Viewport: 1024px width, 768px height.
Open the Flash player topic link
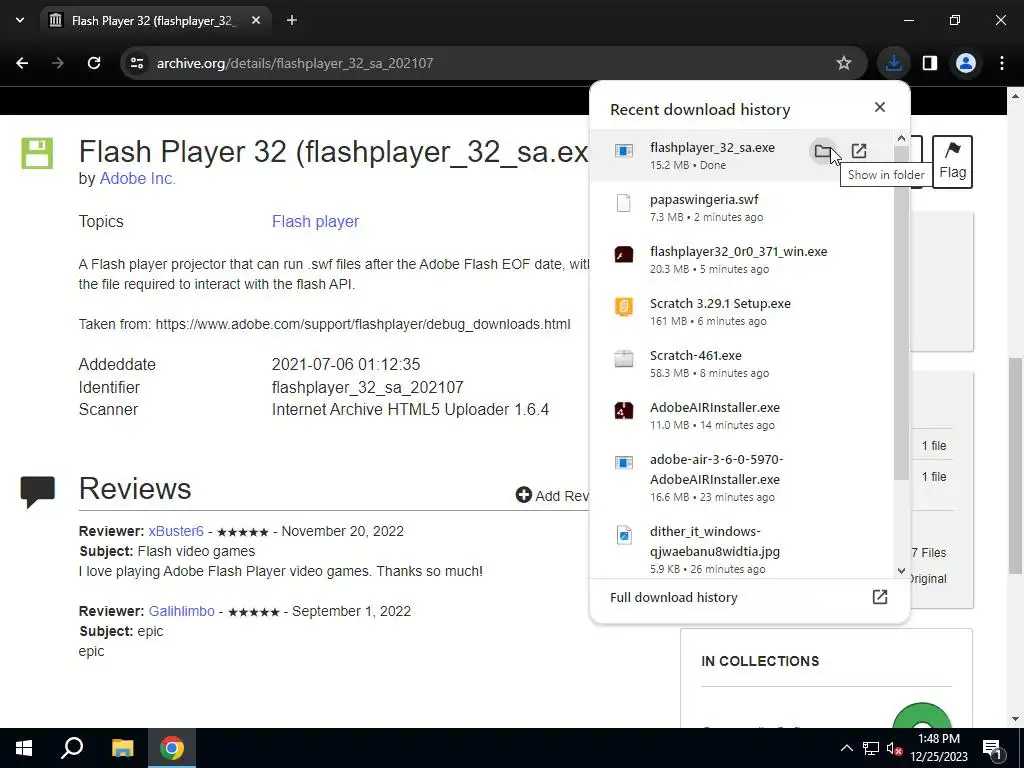click(x=315, y=221)
